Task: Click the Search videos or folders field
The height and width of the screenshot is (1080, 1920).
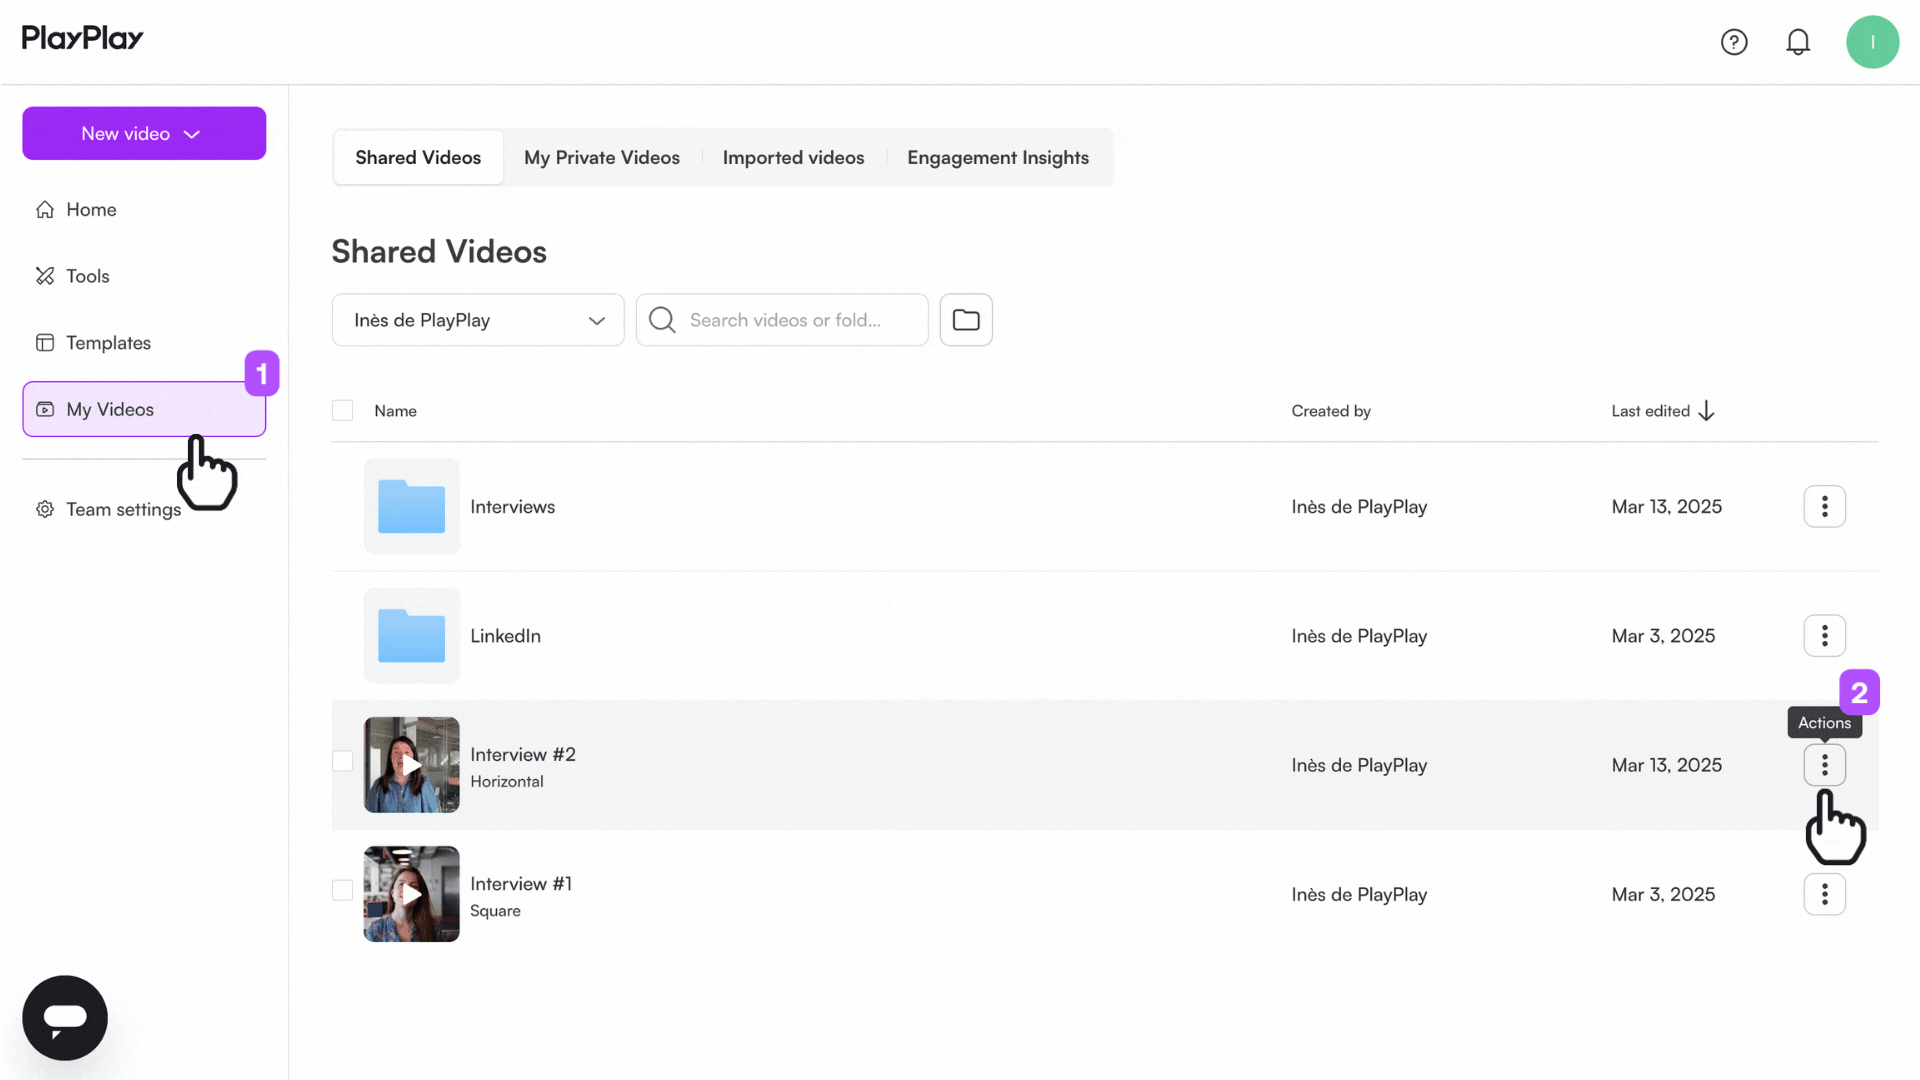Action: pyautogui.click(x=782, y=320)
